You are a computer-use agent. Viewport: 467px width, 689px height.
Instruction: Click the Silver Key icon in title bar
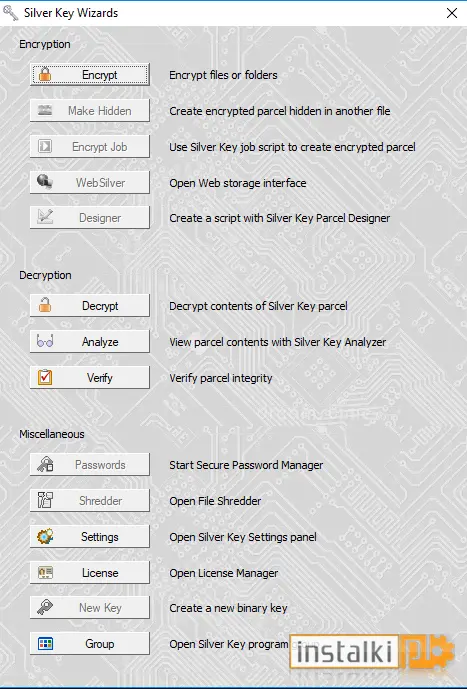pyautogui.click(x=11, y=13)
